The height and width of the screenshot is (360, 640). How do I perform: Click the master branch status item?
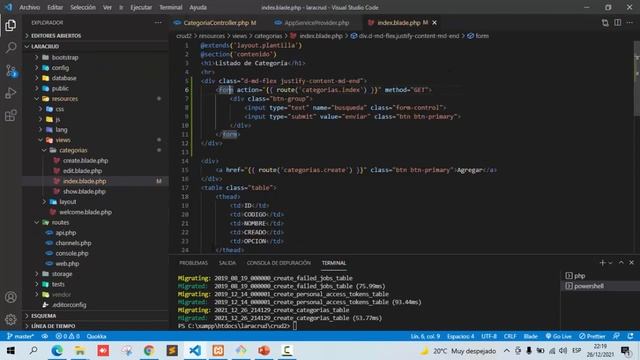point(20,336)
